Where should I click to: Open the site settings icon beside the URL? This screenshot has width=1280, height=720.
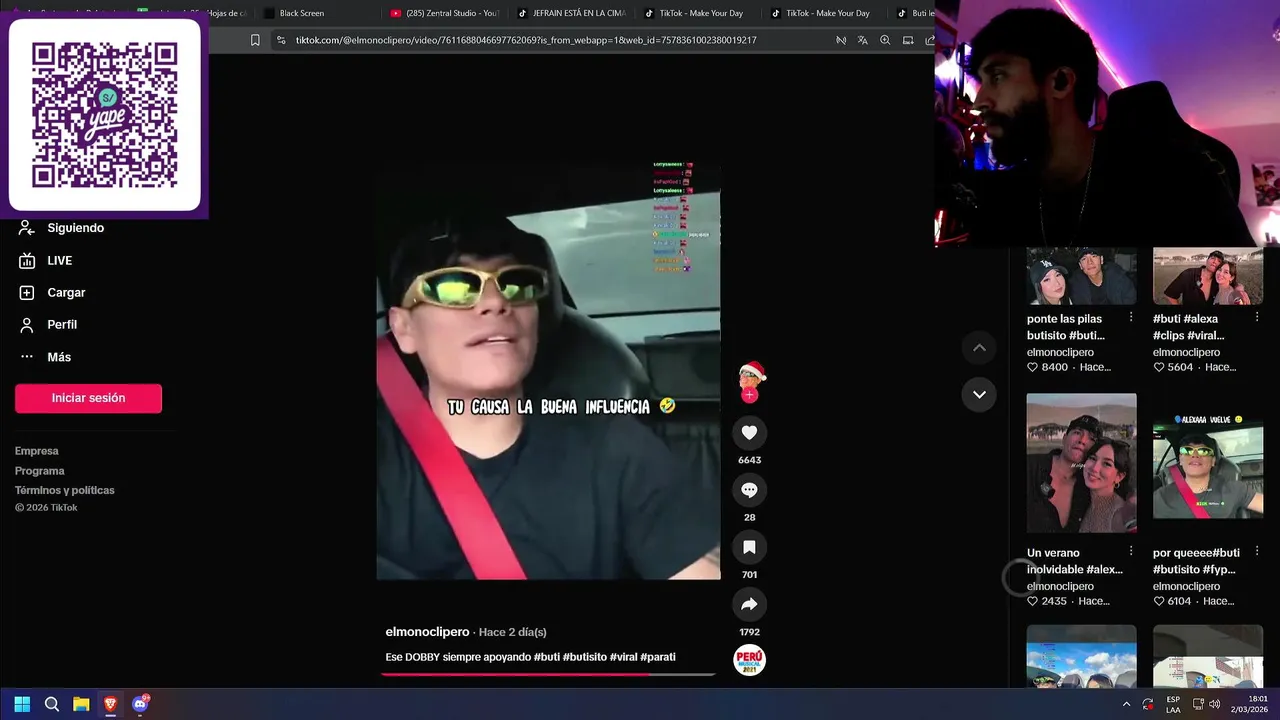[x=281, y=40]
